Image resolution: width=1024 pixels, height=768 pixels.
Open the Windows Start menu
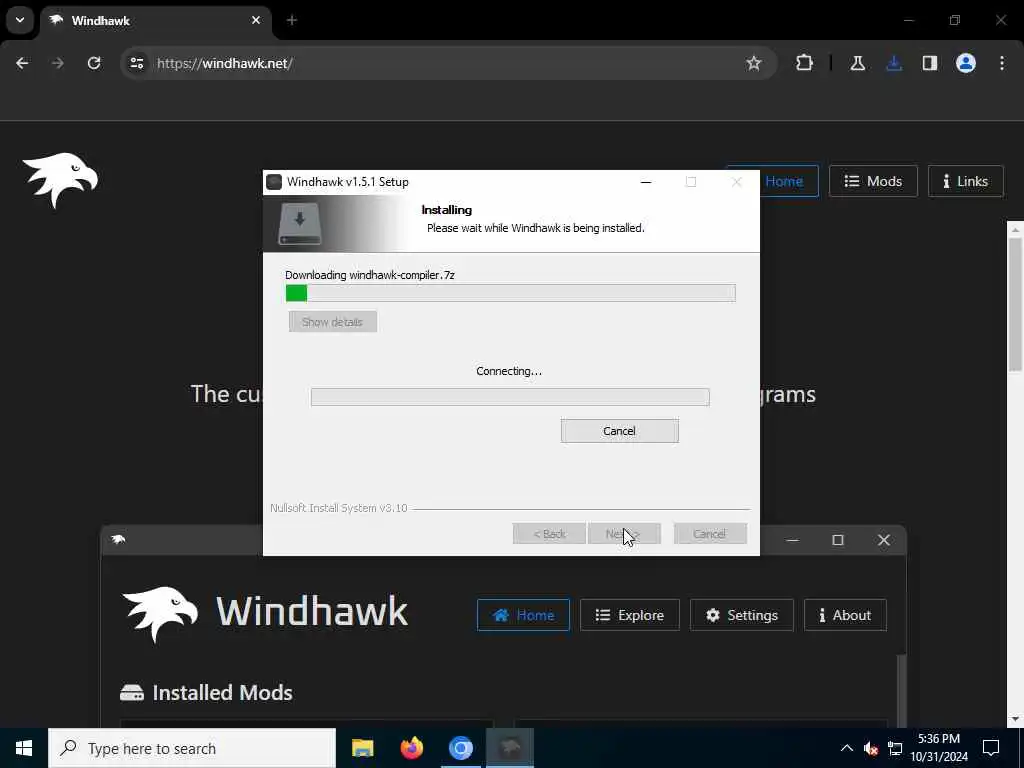pos(24,748)
